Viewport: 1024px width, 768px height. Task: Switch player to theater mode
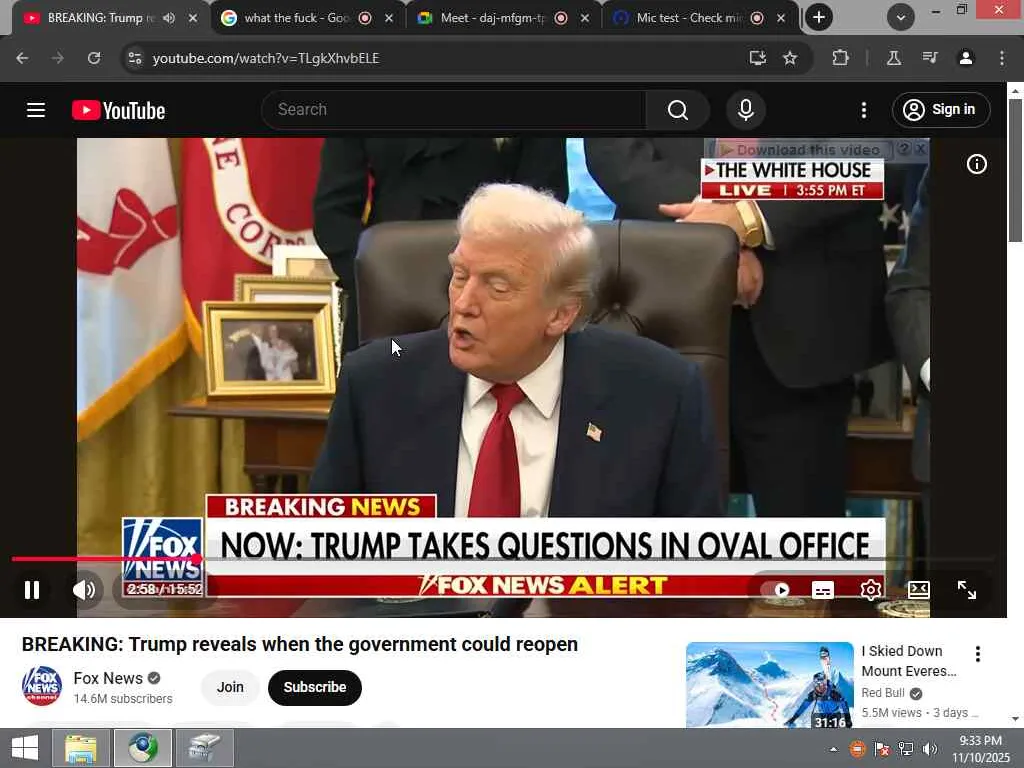[x=919, y=590]
